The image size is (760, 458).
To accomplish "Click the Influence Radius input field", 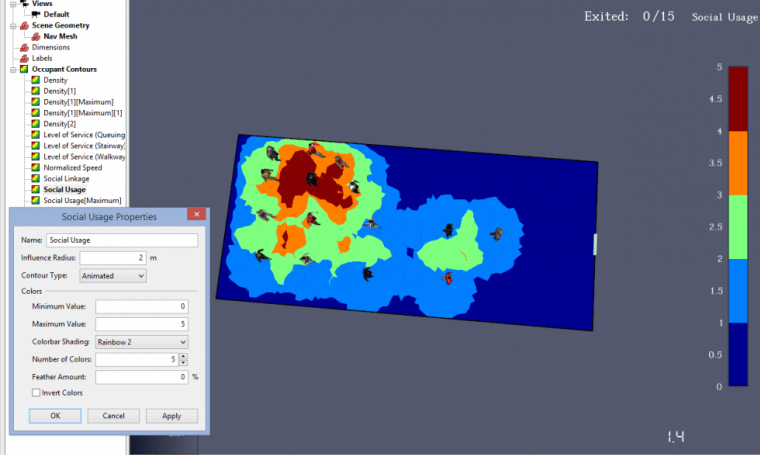I will [x=112, y=258].
